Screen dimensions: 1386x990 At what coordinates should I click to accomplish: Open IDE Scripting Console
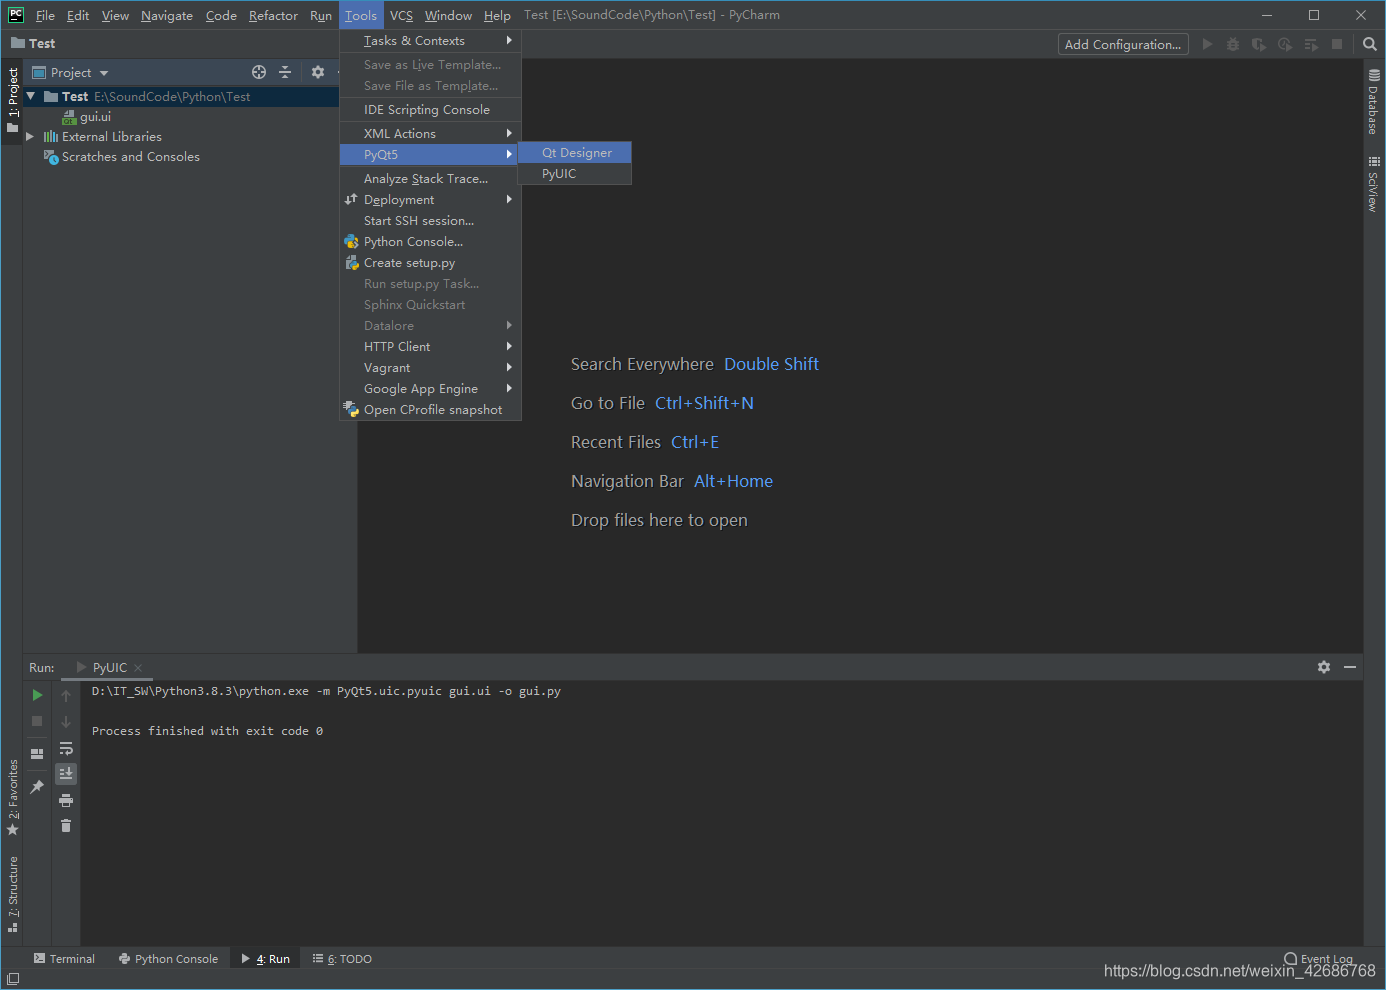(x=430, y=110)
